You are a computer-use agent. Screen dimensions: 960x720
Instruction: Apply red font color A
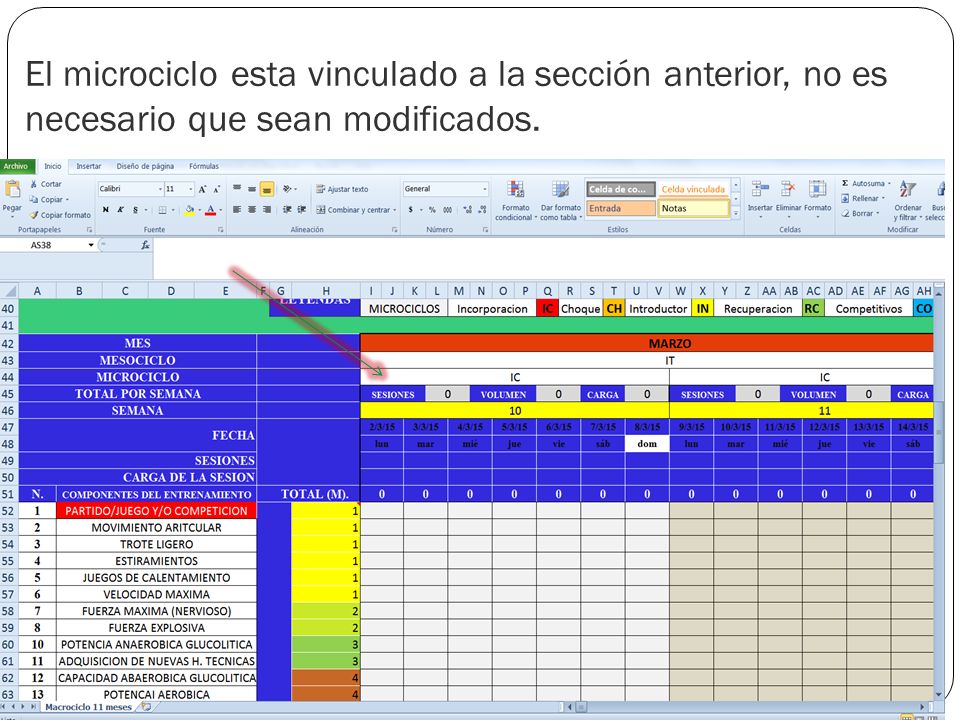pos(211,210)
